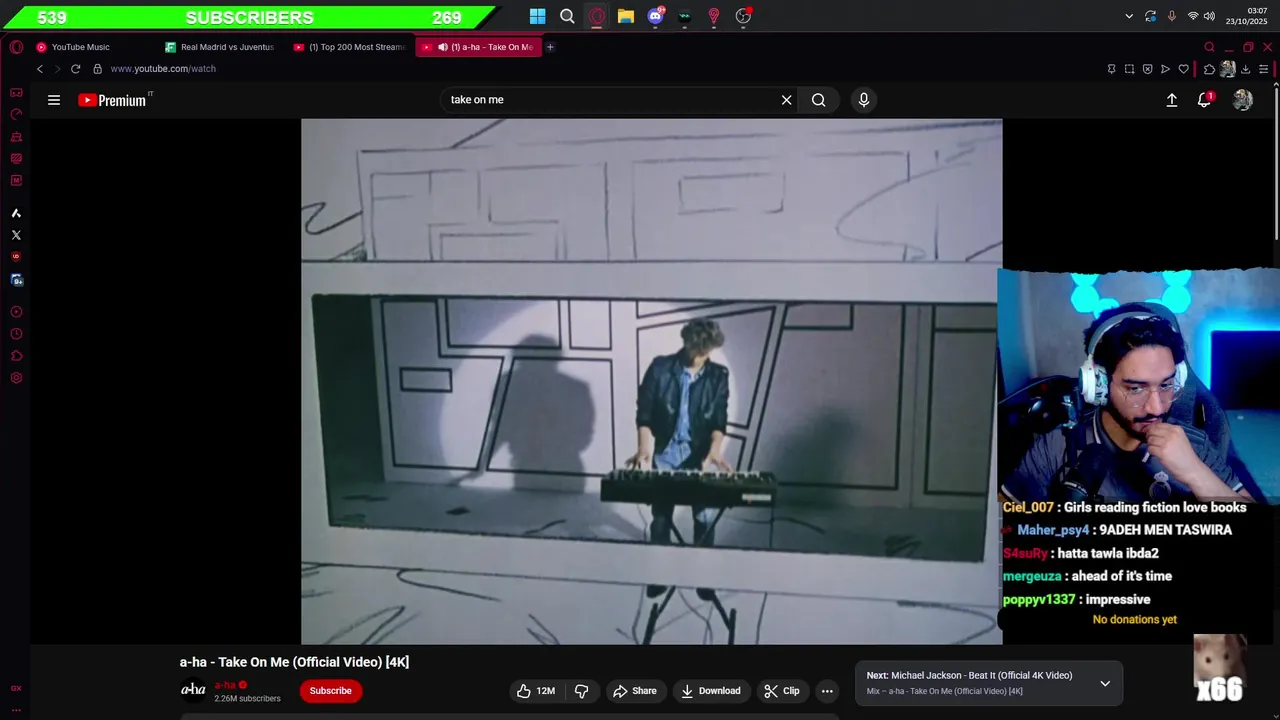Screen dimensions: 1280x720
Task: Search open tabs with the magnifier icon
Action: [1209, 47]
